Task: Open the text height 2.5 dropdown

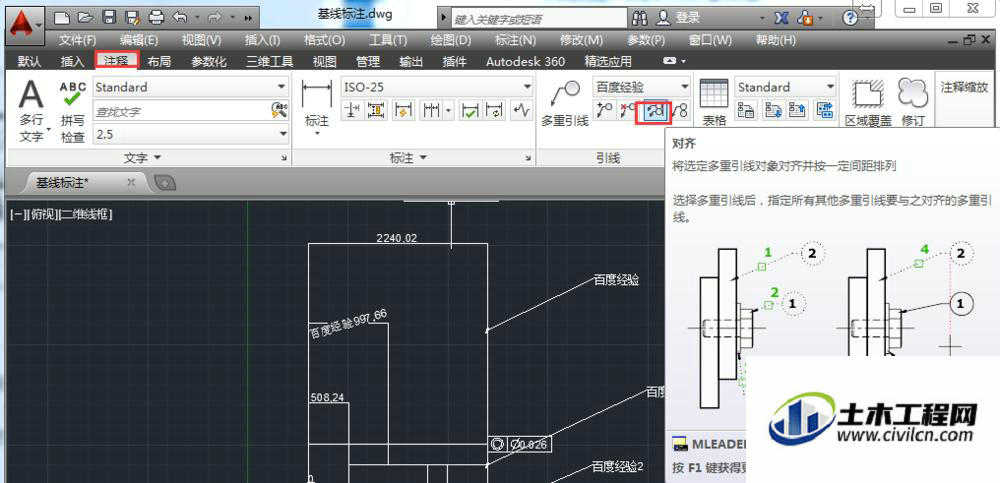Action: [282, 135]
